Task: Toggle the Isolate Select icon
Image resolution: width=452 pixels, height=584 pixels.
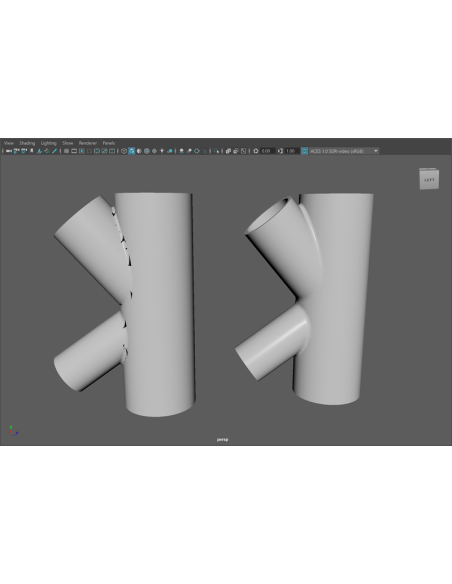Action: 217,151
